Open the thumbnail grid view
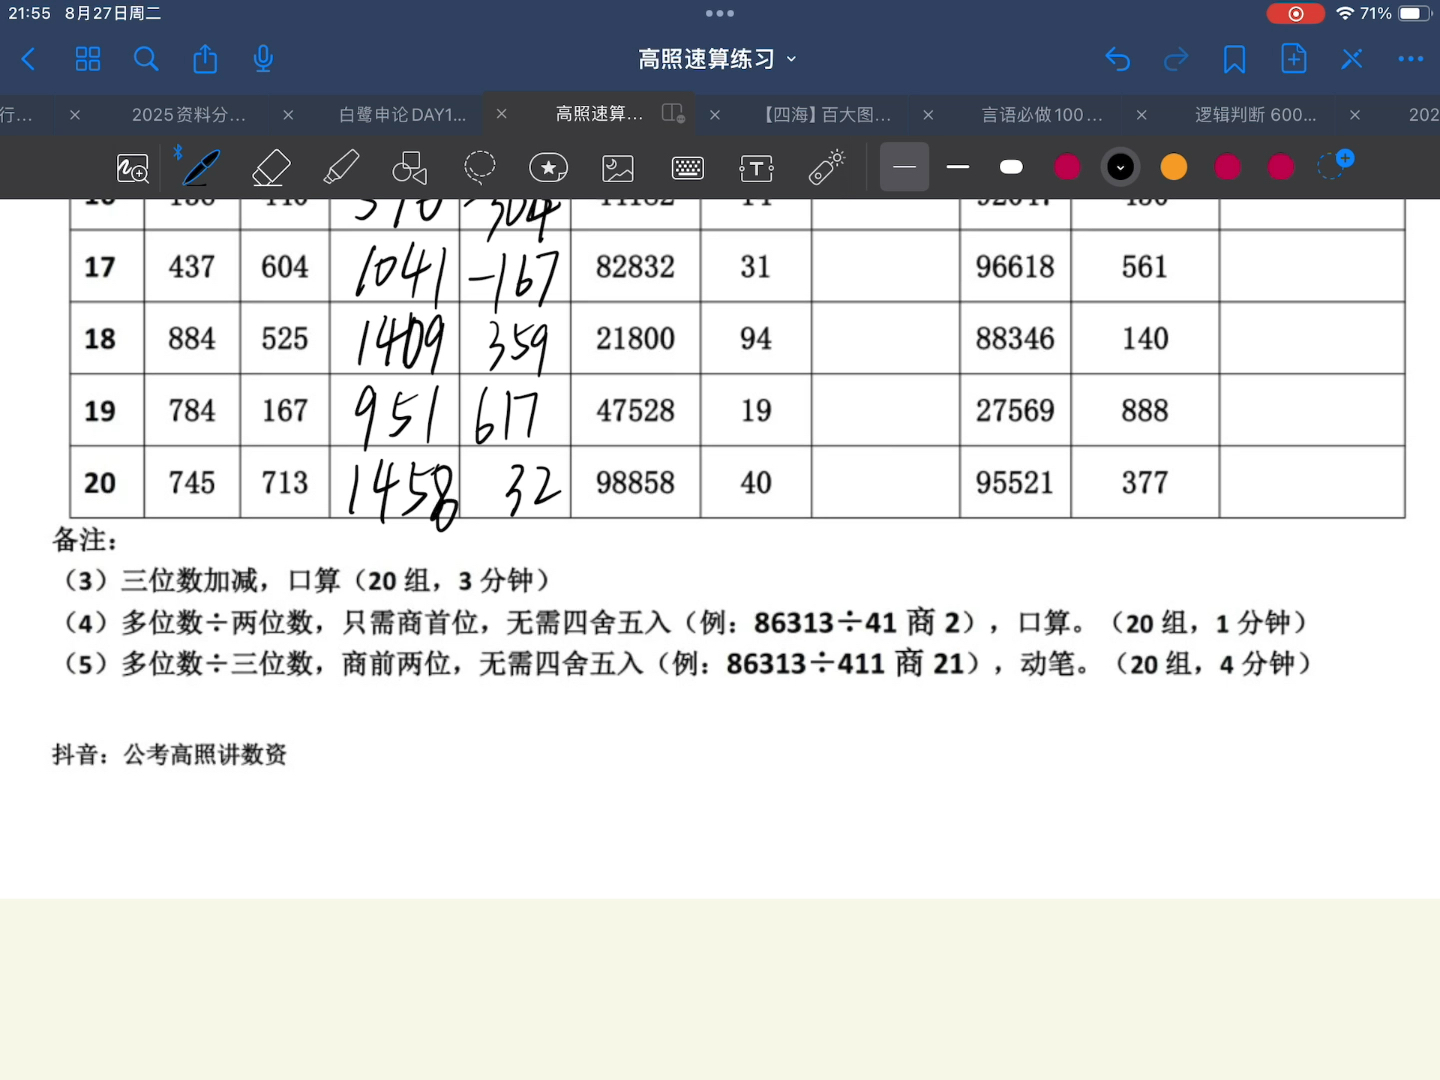This screenshot has width=1440, height=1080. pyautogui.click(x=88, y=59)
